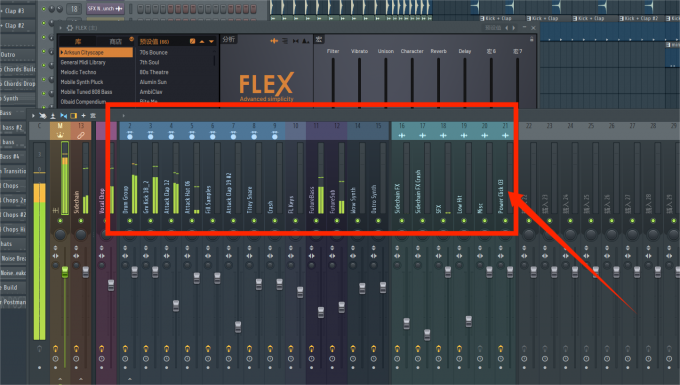Go to previous preset with up arrow

pos(202,42)
